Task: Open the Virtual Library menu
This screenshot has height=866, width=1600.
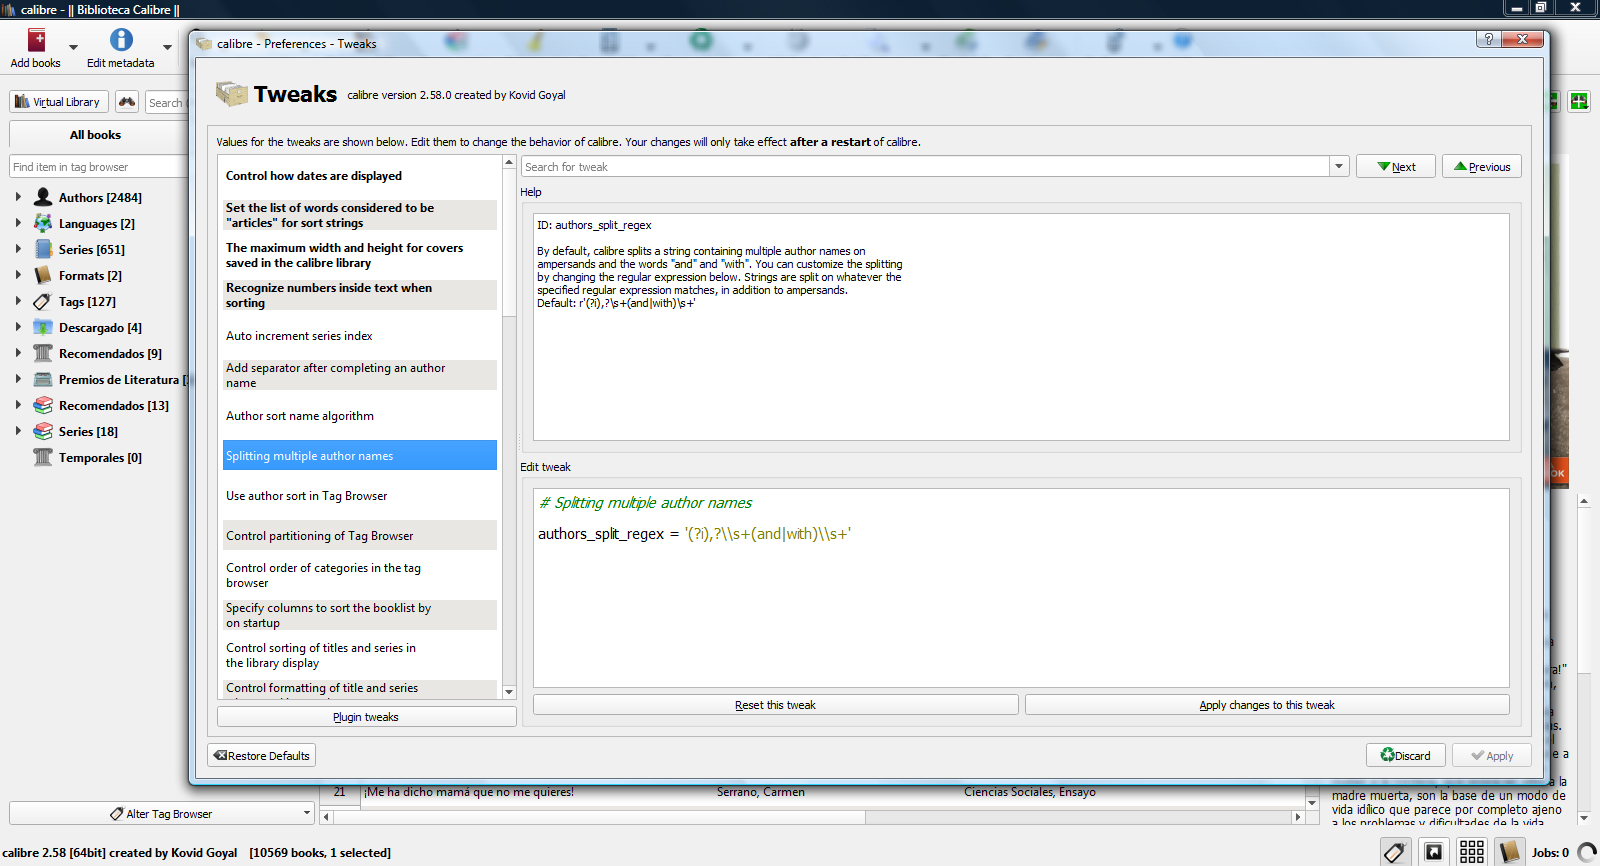Action: 59,102
